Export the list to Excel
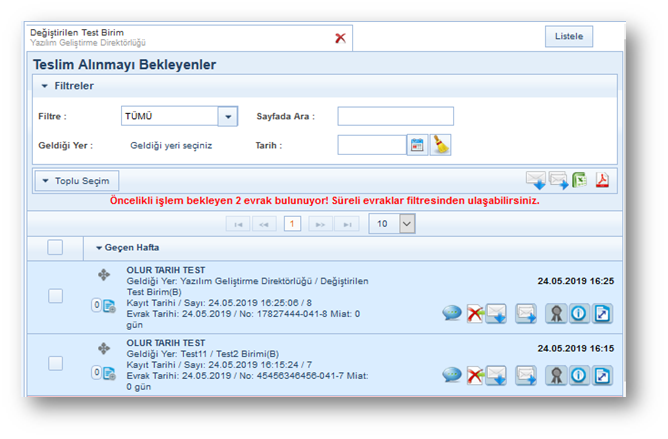The image size is (668, 439). (x=580, y=180)
